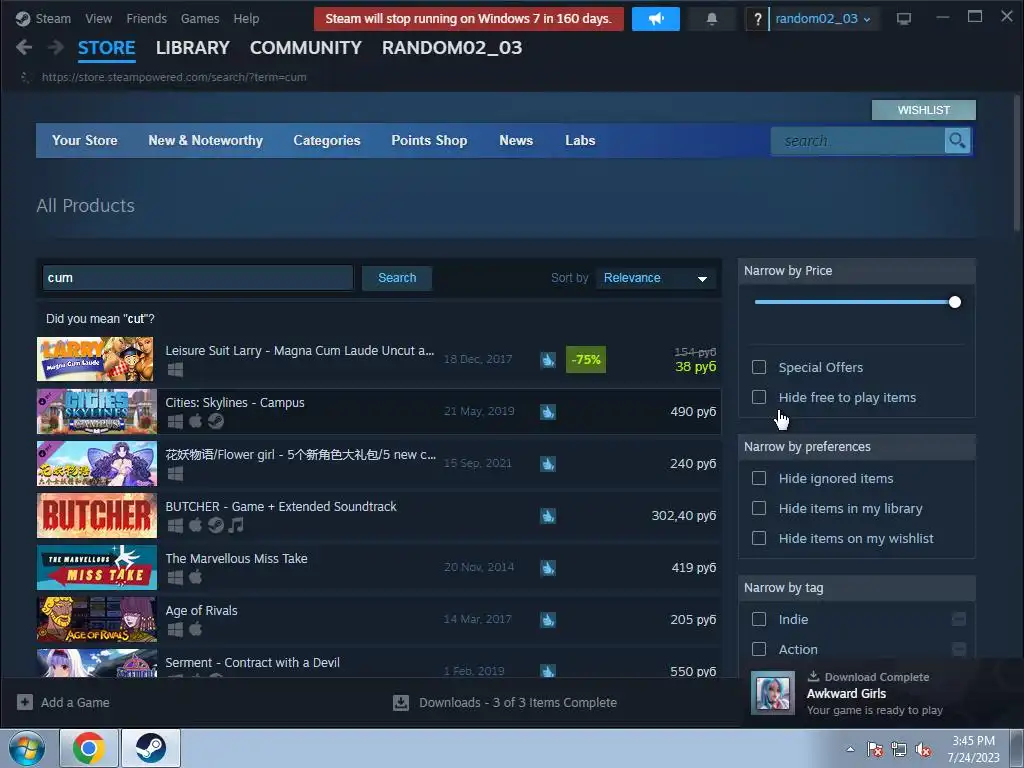Open the WISHLIST button

click(x=923, y=110)
